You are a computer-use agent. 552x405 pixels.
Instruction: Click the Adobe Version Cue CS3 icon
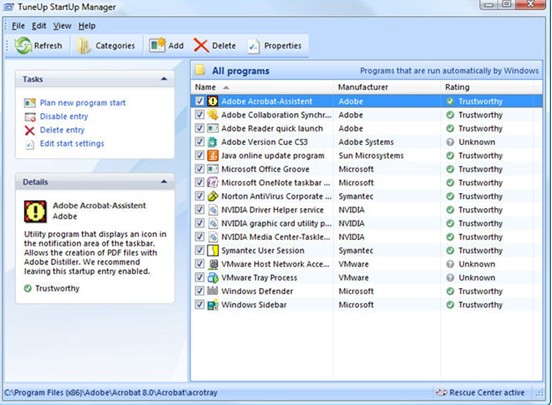[212, 142]
